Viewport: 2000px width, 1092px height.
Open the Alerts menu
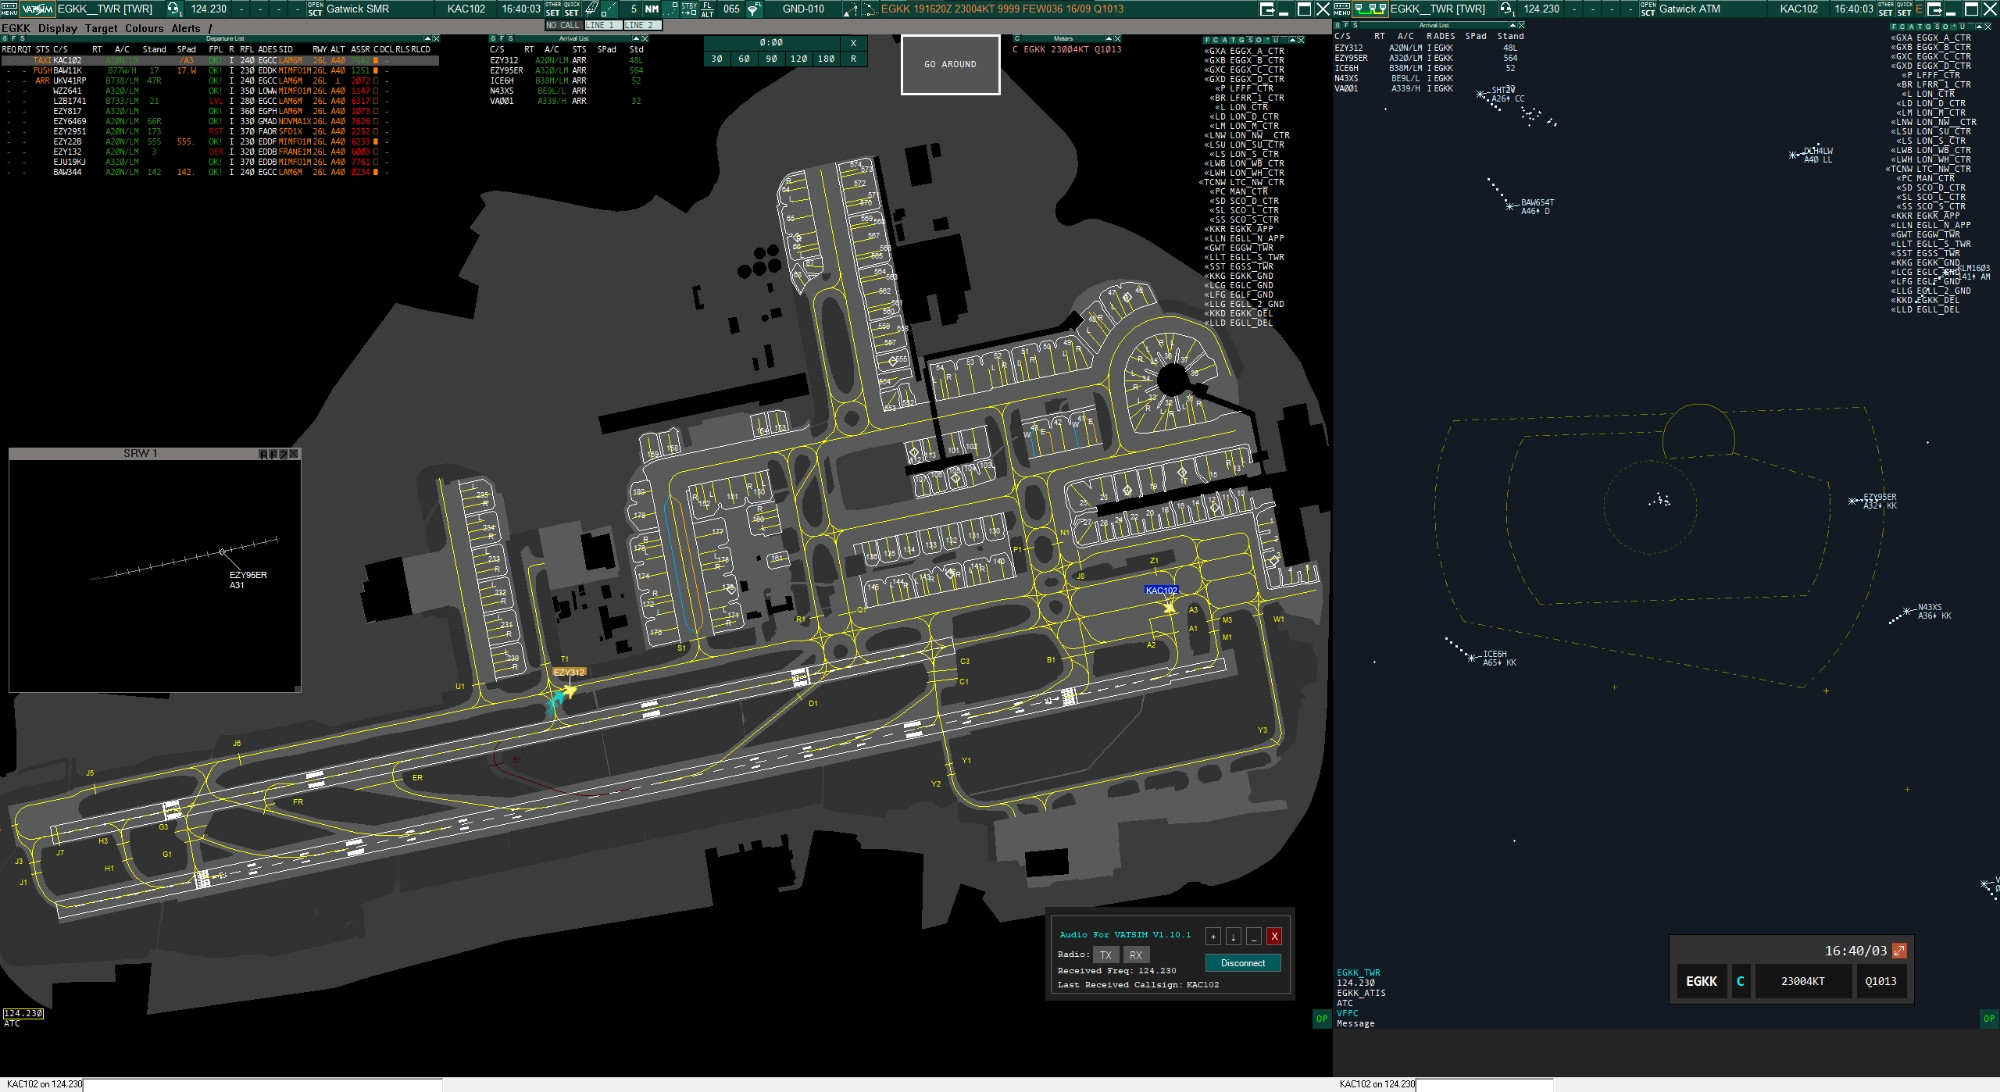coord(186,28)
